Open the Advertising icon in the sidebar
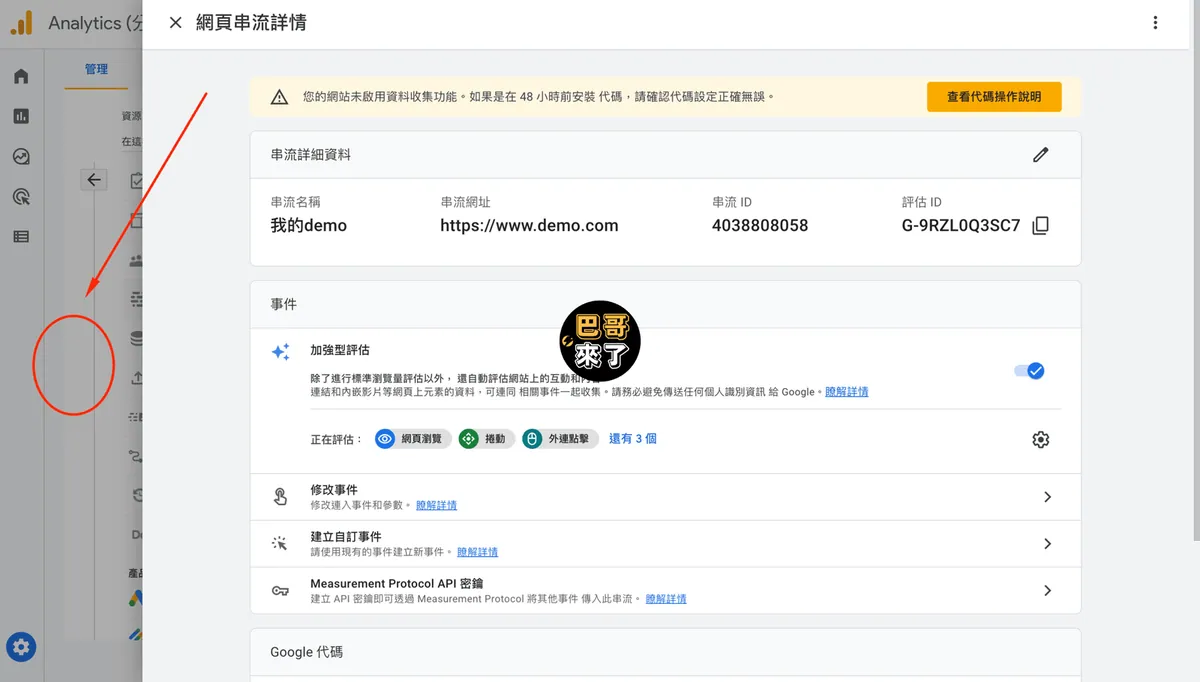The image size is (1200, 682). pyautogui.click(x=21, y=196)
